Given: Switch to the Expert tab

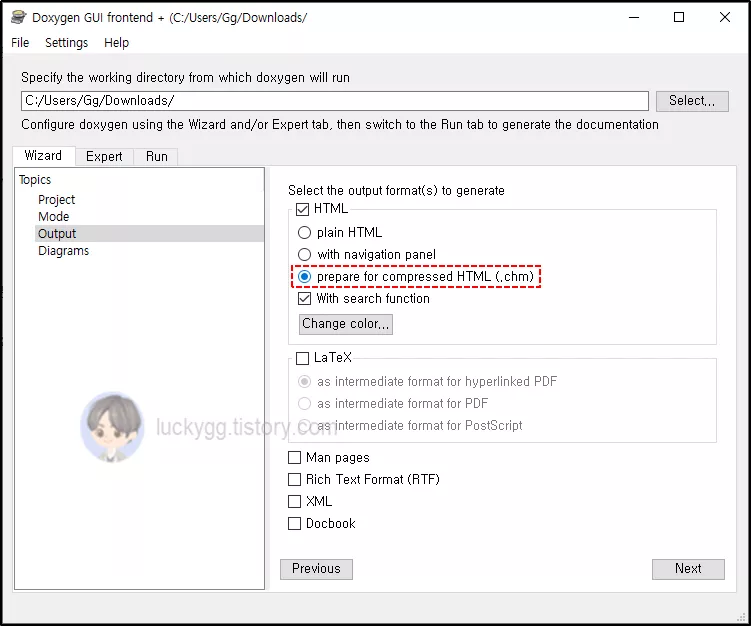Looking at the screenshot, I should tap(104, 157).
